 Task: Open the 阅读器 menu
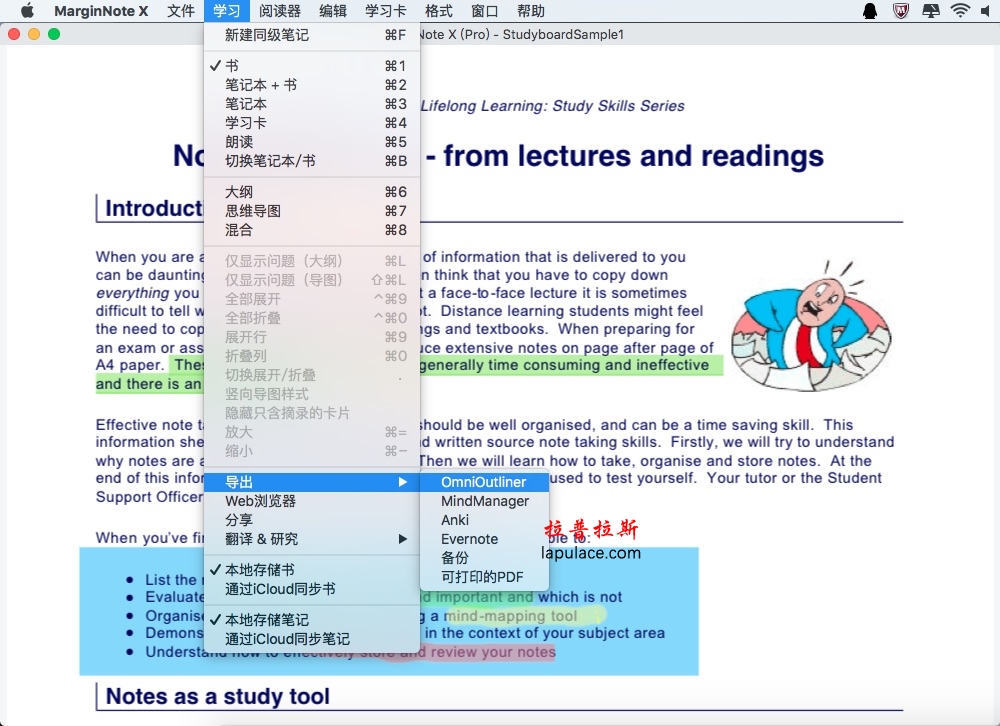click(279, 11)
